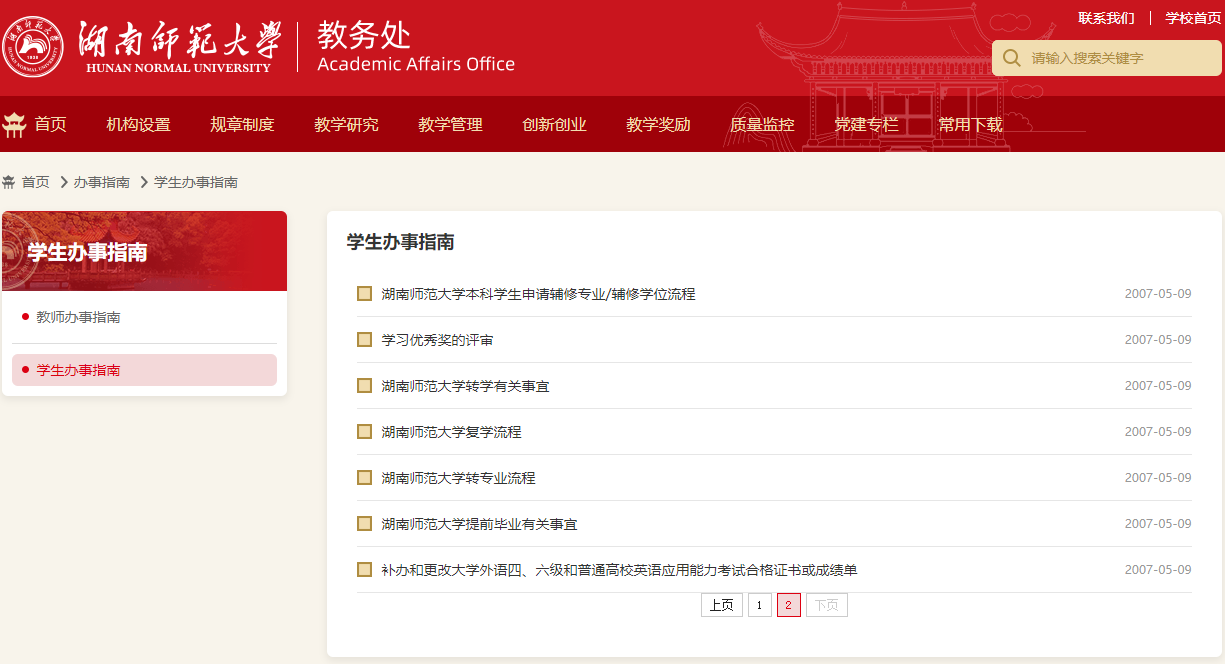Focus the search keyword input field
This screenshot has width=1225, height=664.
click(1120, 58)
